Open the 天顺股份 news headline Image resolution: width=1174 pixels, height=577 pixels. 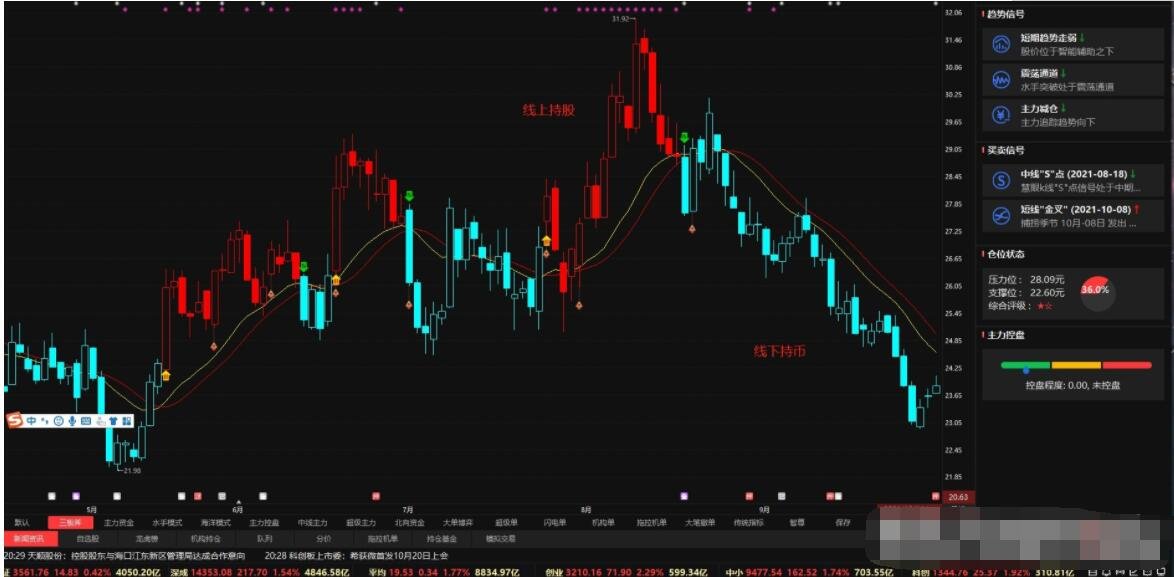click(124, 556)
